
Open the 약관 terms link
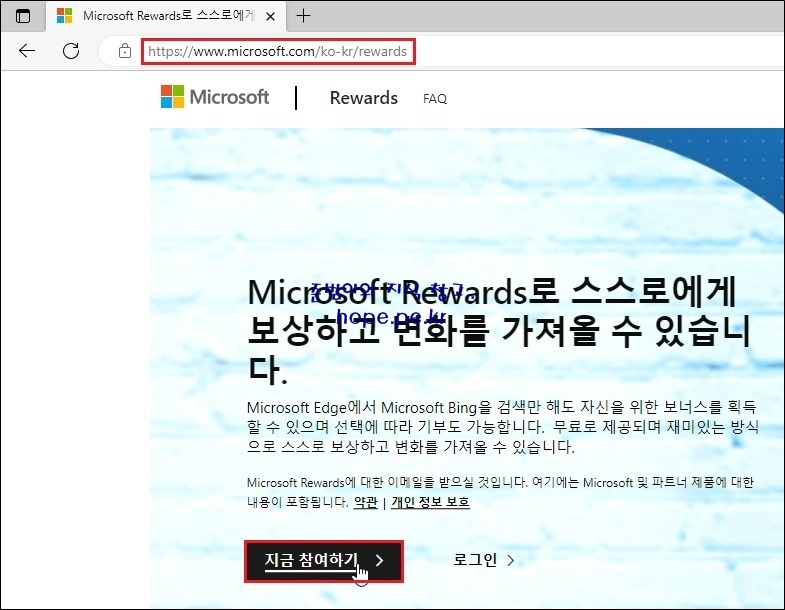tap(365, 502)
